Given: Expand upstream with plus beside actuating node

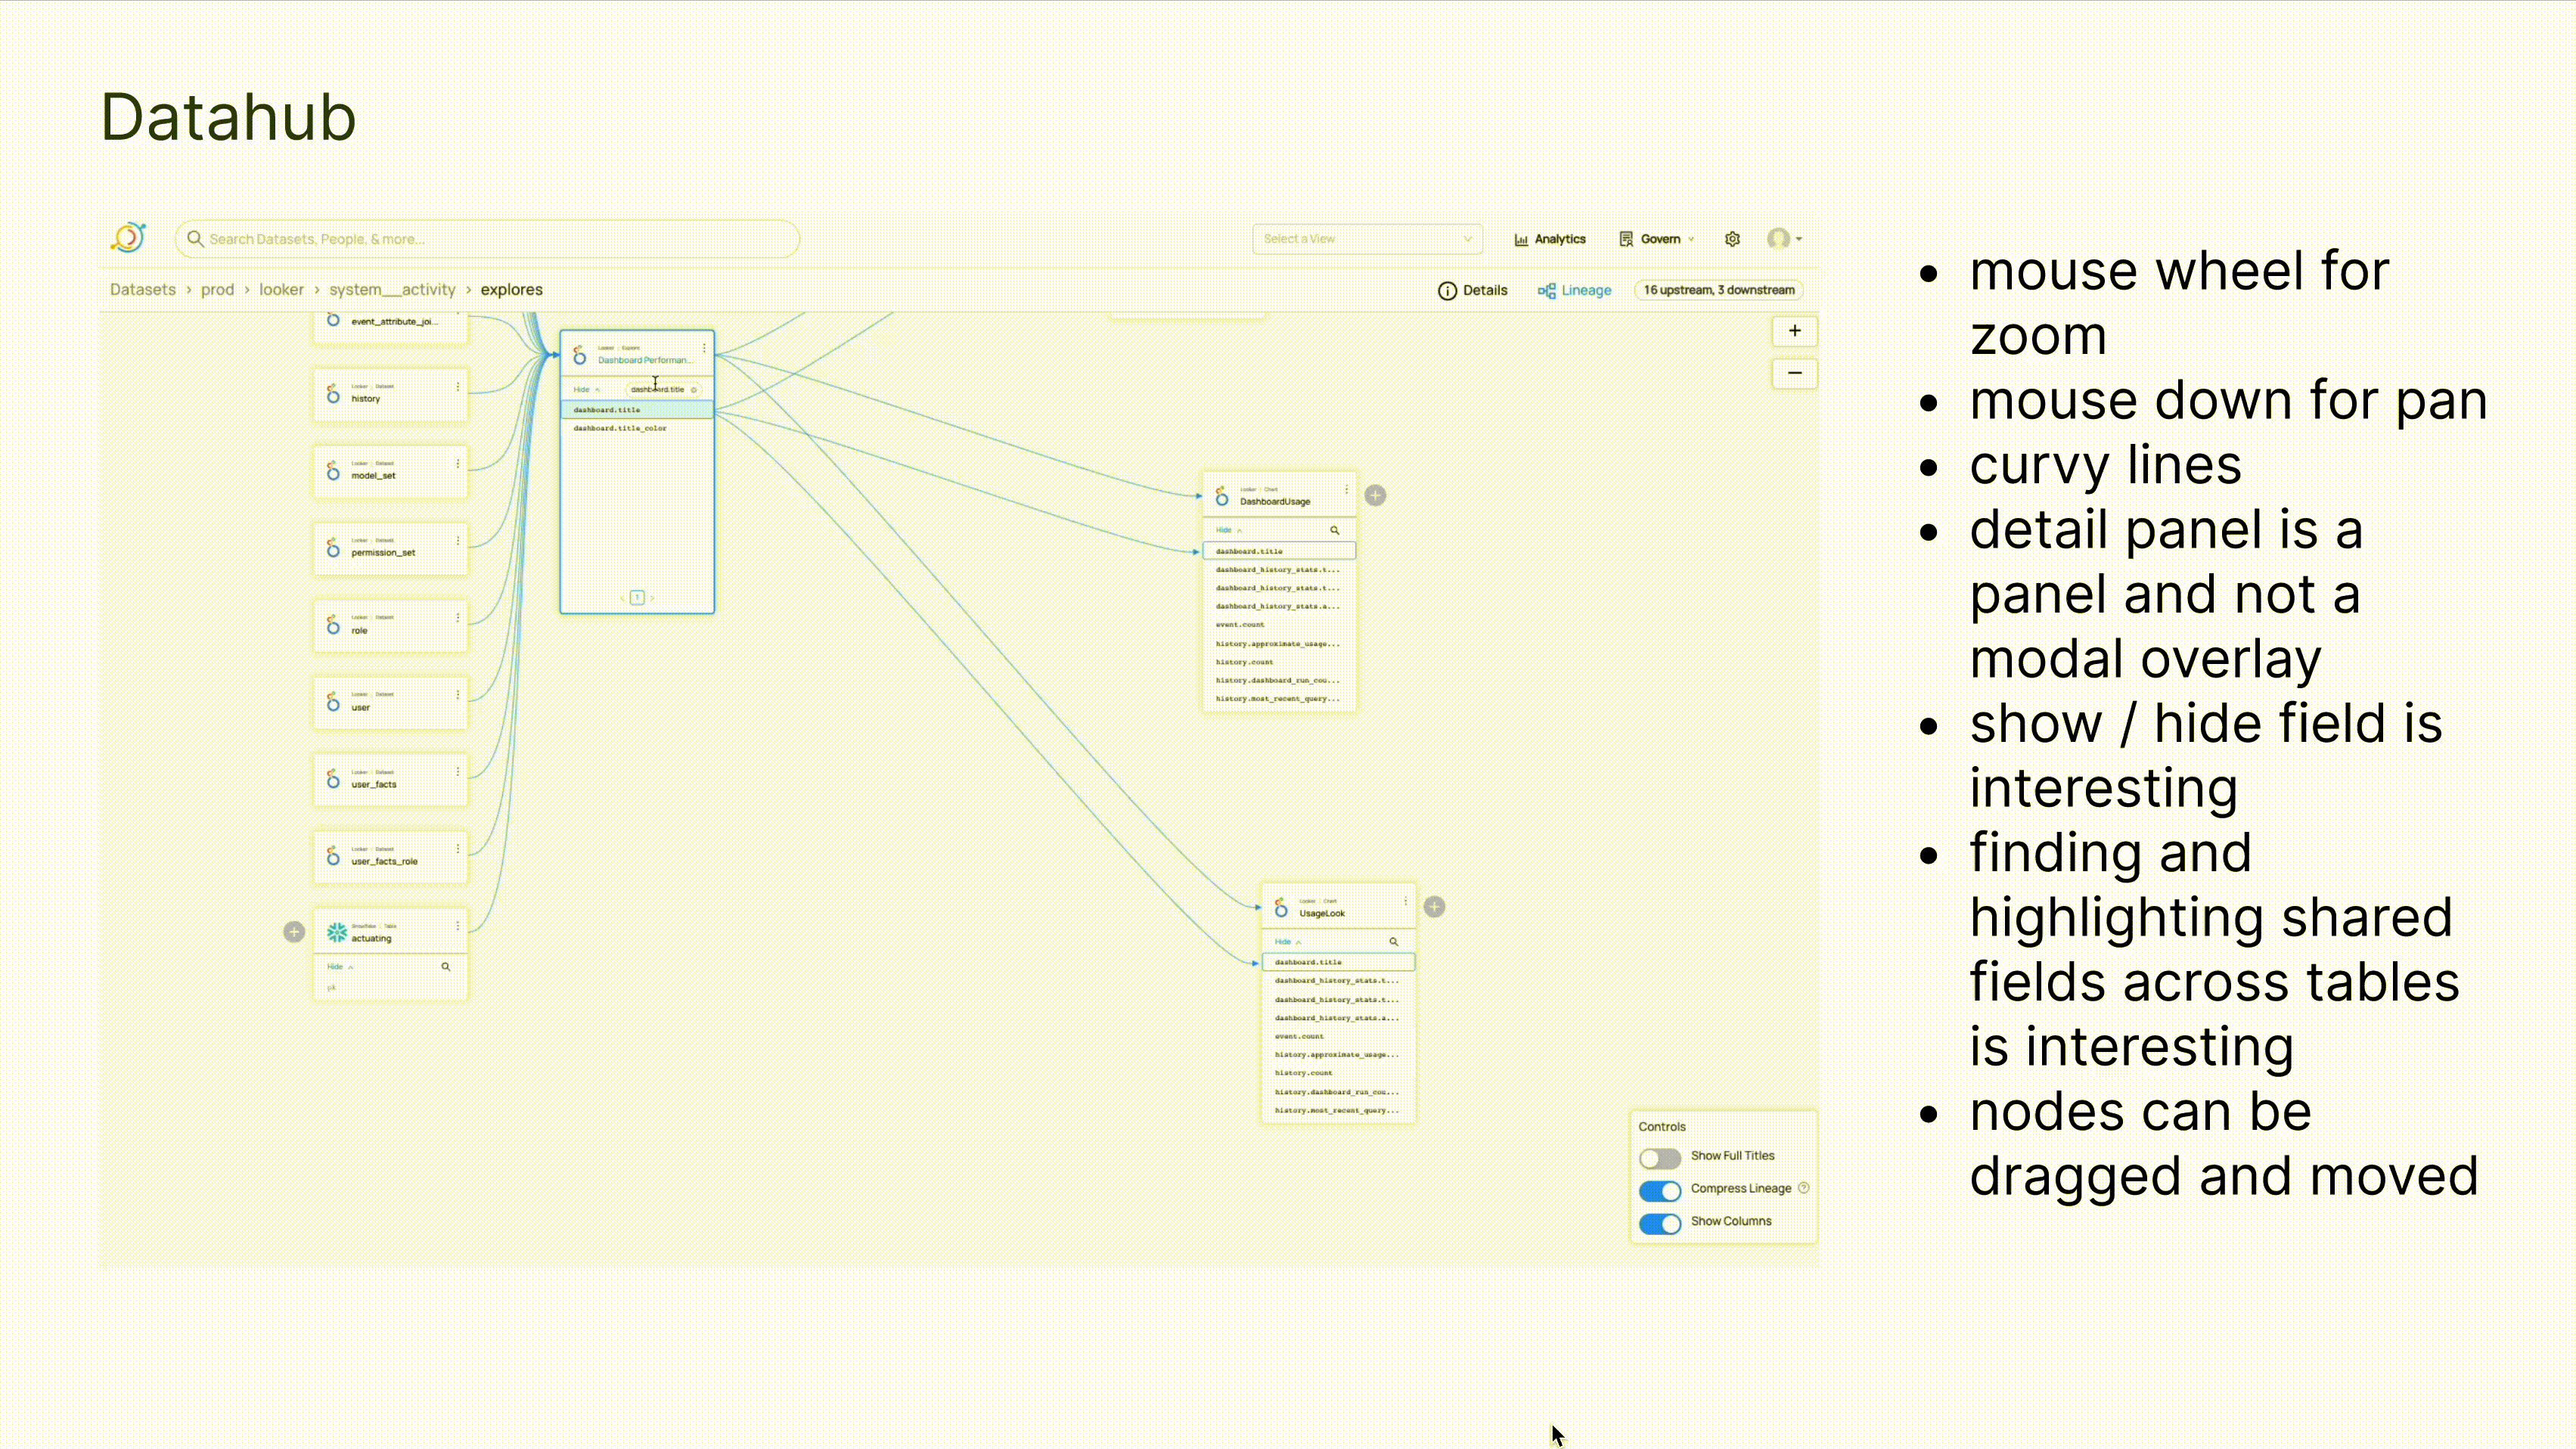Looking at the screenshot, I should (294, 932).
